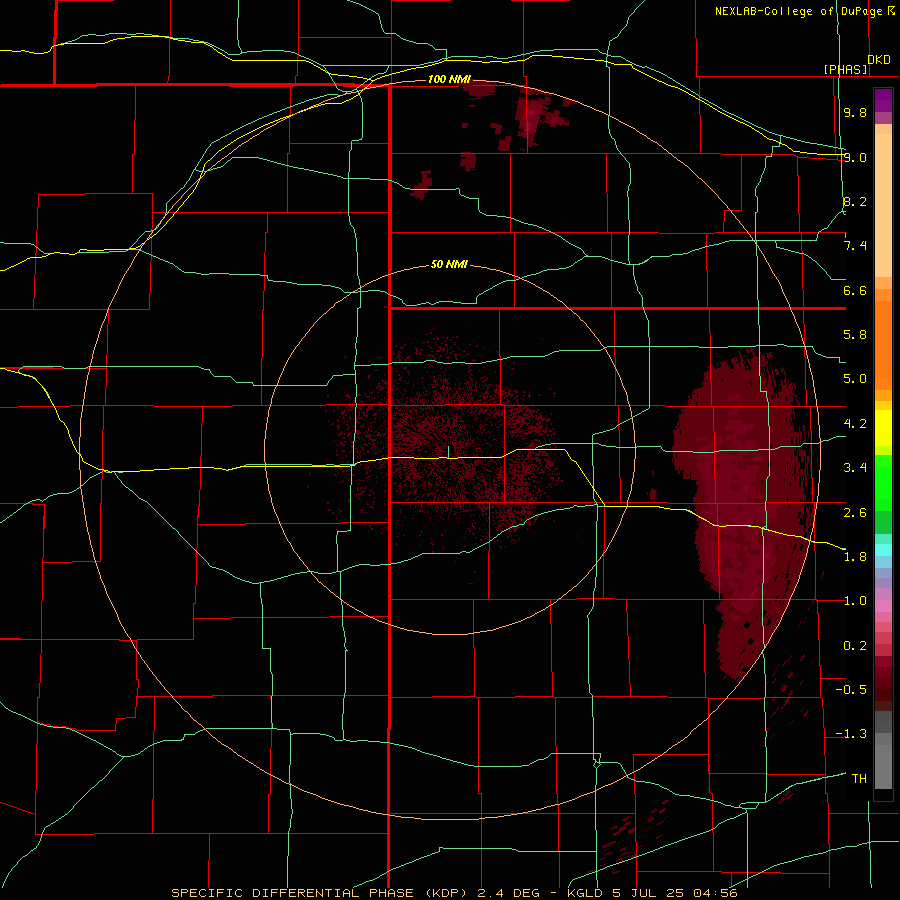Select the 2.6 scale value

tap(855, 512)
